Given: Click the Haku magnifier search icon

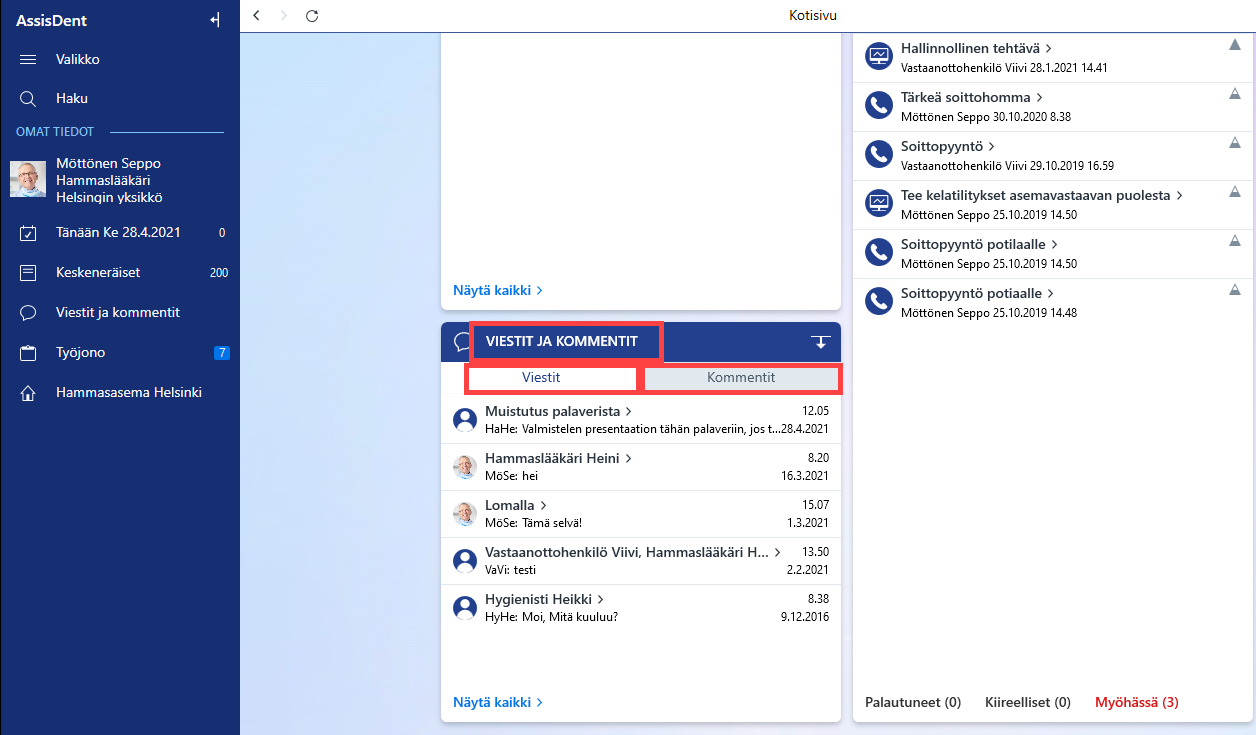Looking at the screenshot, I should (x=28, y=99).
